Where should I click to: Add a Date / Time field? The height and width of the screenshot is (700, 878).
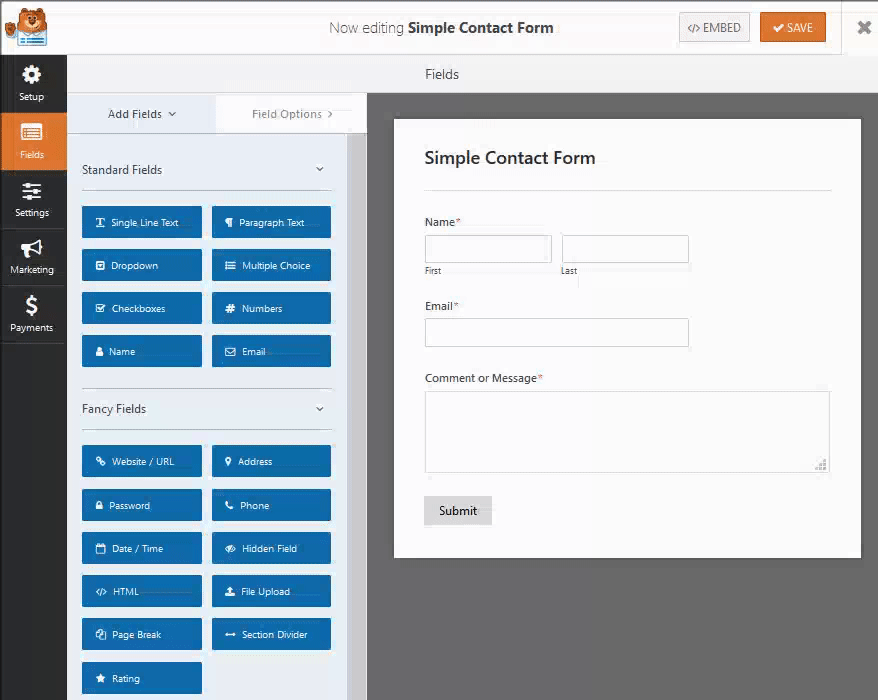[x=142, y=548]
